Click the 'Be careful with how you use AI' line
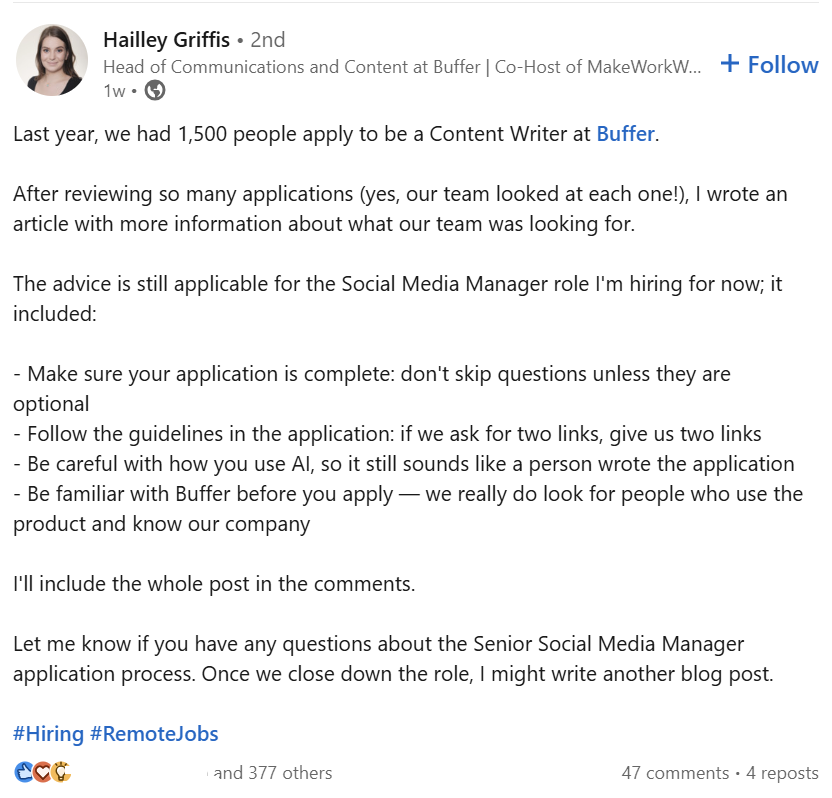 [404, 464]
